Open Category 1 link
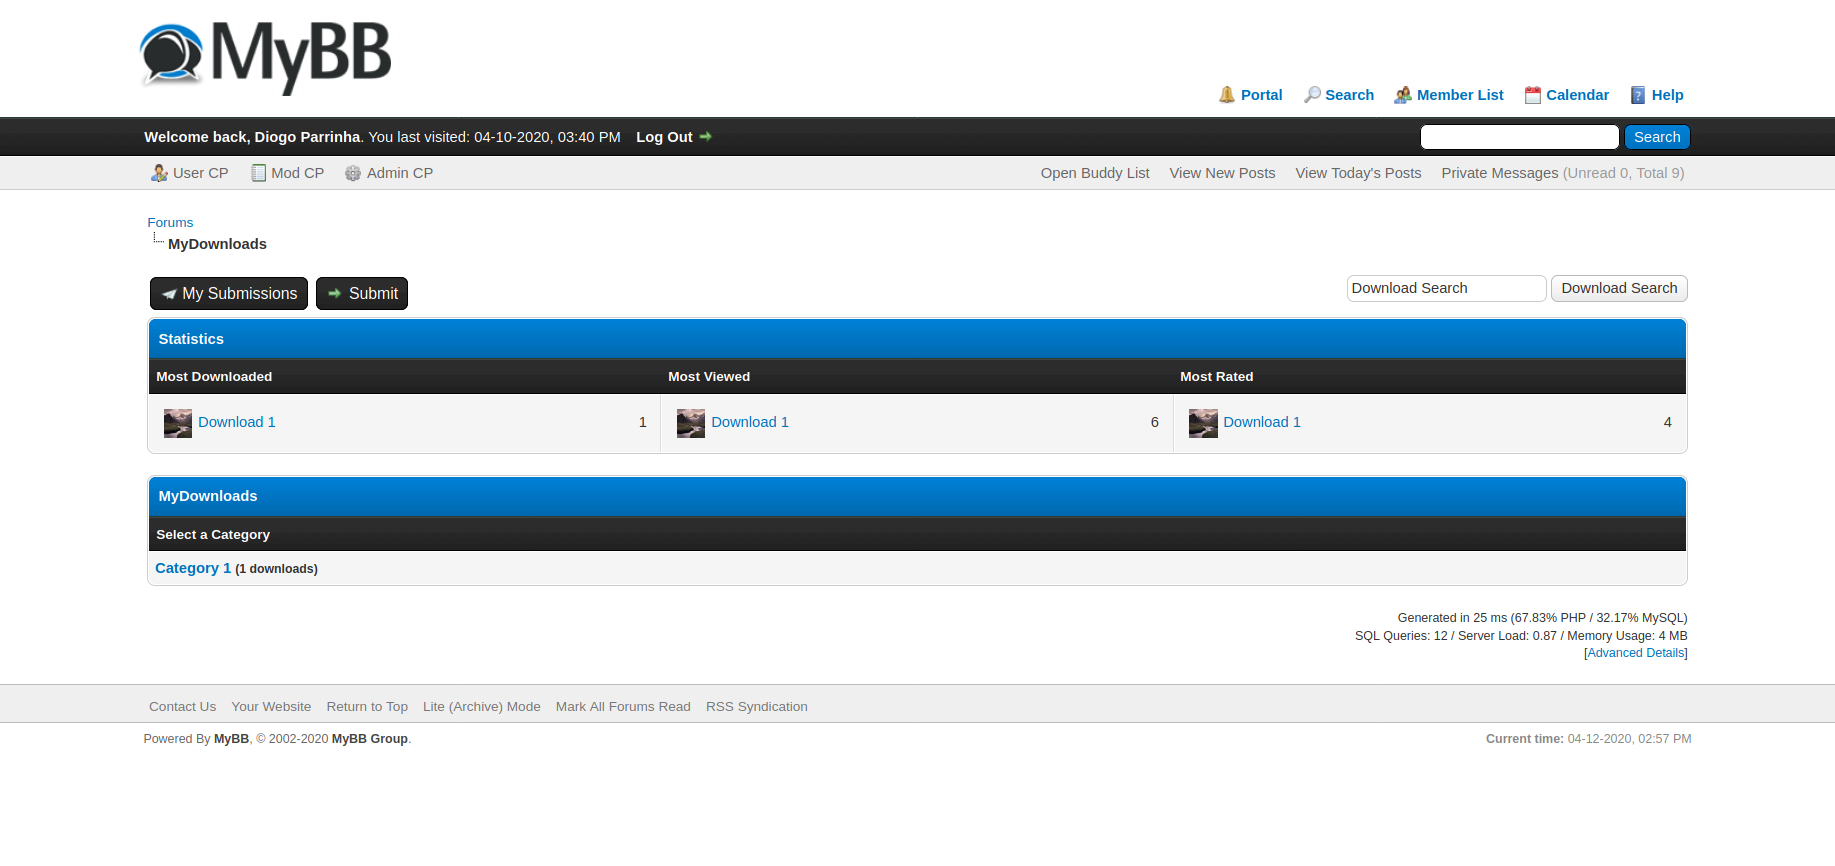 (193, 568)
